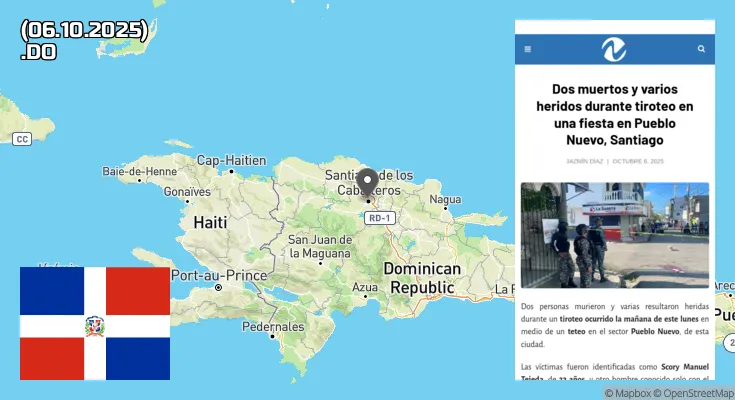Click the Dominican Republic country label
The height and width of the screenshot is (400, 735).
click(423, 278)
